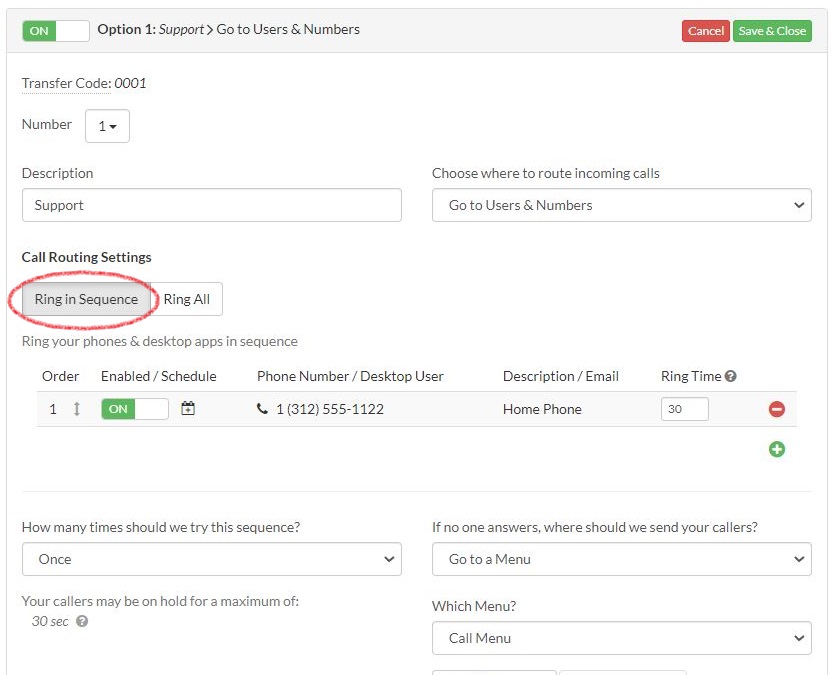Click the Ring Time field showing 30
Image resolution: width=838 pixels, height=675 pixels.
coord(684,409)
